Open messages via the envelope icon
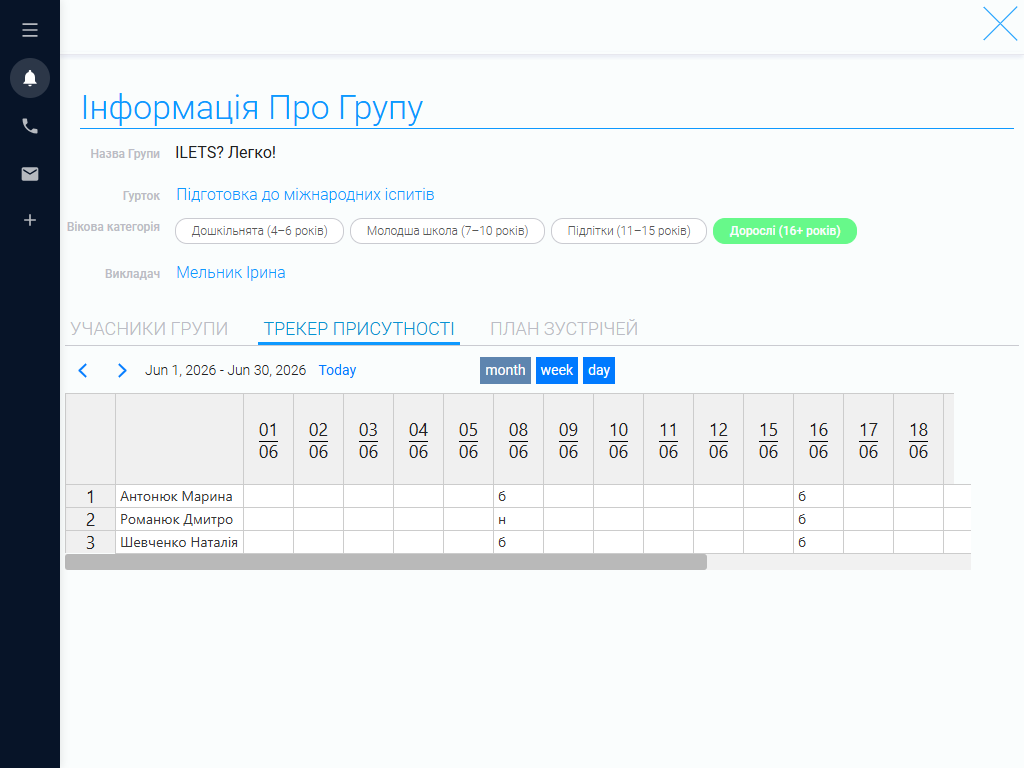 [x=30, y=174]
